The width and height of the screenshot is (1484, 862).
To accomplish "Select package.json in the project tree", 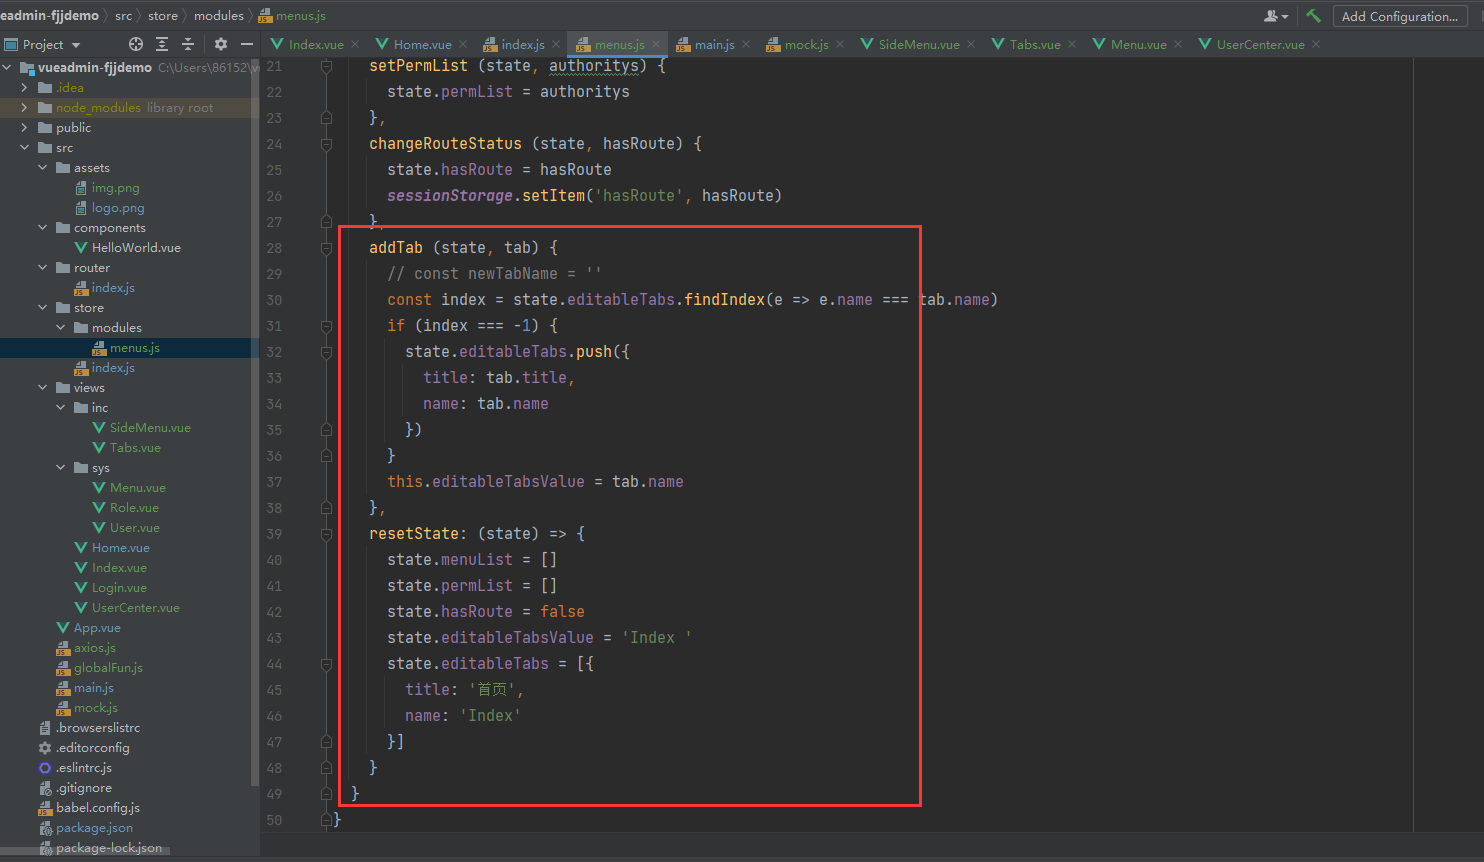I will (94, 828).
